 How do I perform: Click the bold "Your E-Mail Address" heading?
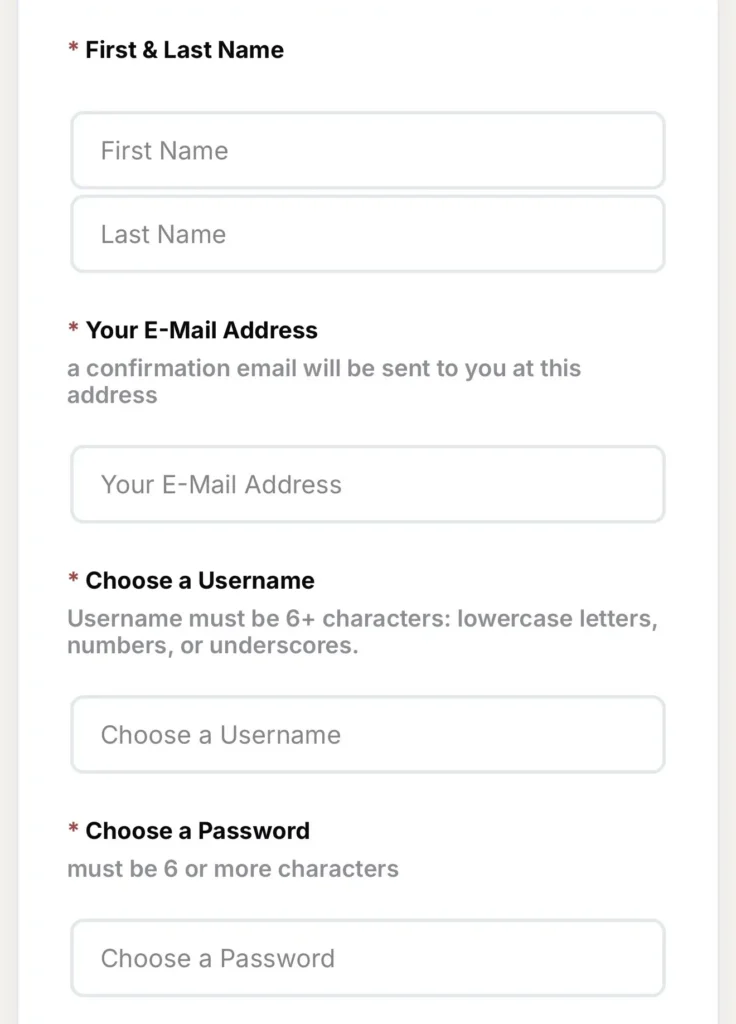click(201, 330)
